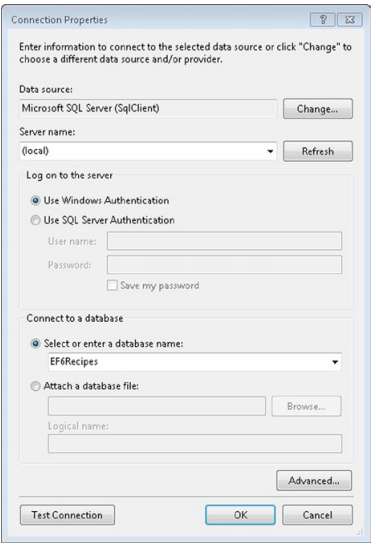Image resolution: width=376 pixels, height=548 pixels.
Task: Expand the Server name dropdown arrow
Action: [x=270, y=151]
